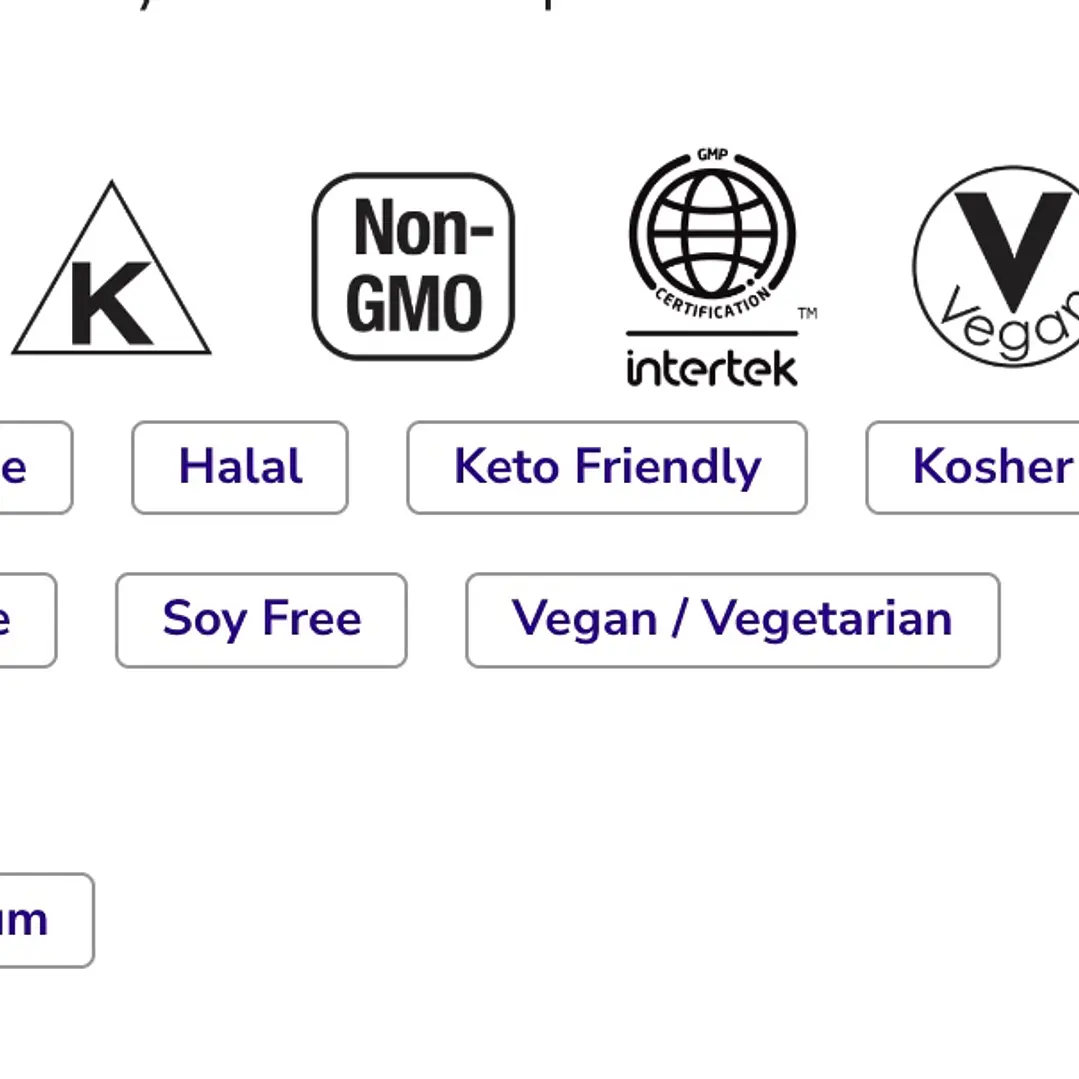Screen dimensions: 1079x1079
Task: Click the cut-off tag left of Halal
Action: 36,467
